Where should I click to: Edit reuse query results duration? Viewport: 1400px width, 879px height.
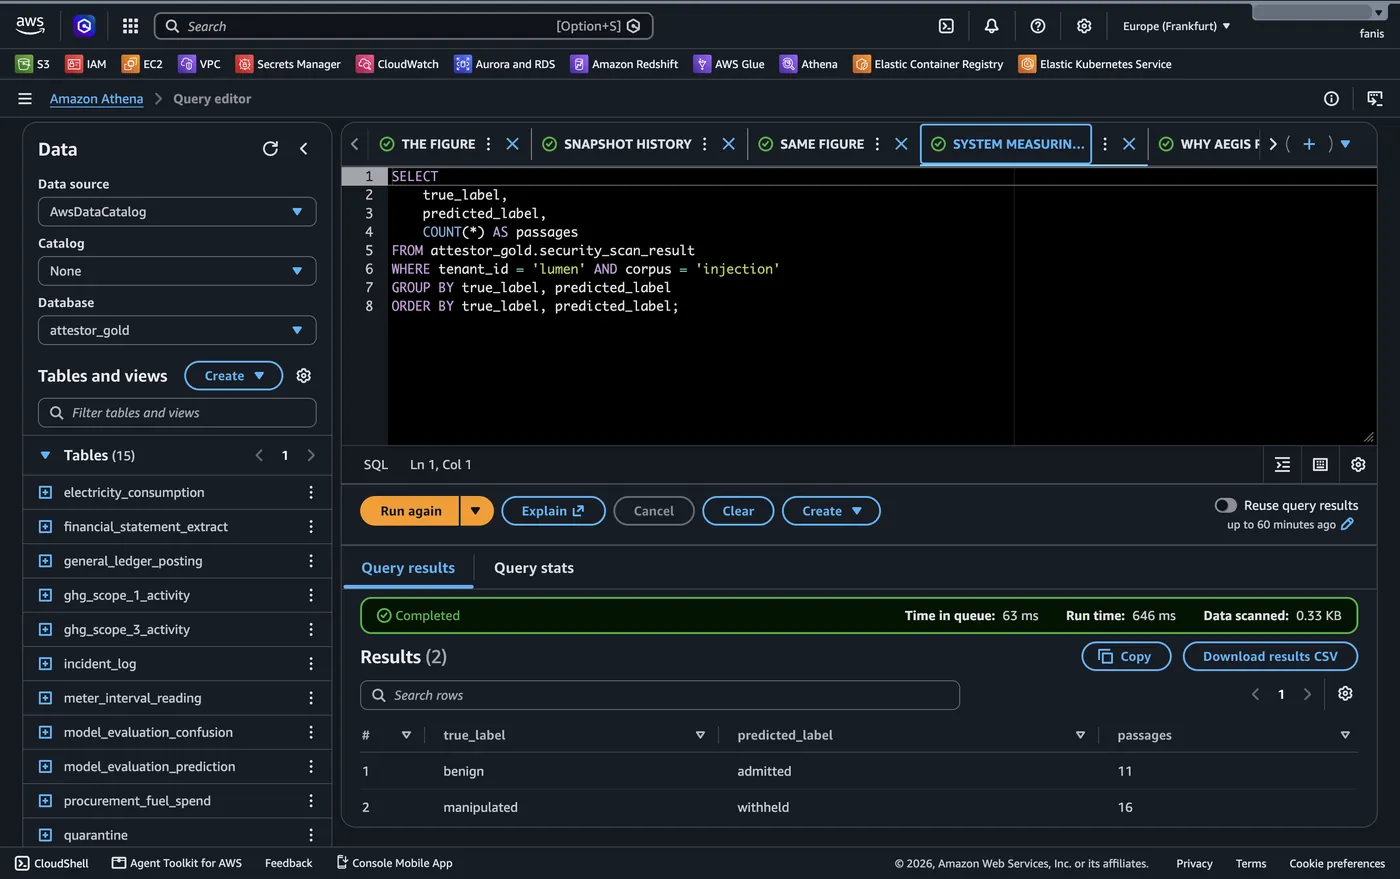point(1347,524)
